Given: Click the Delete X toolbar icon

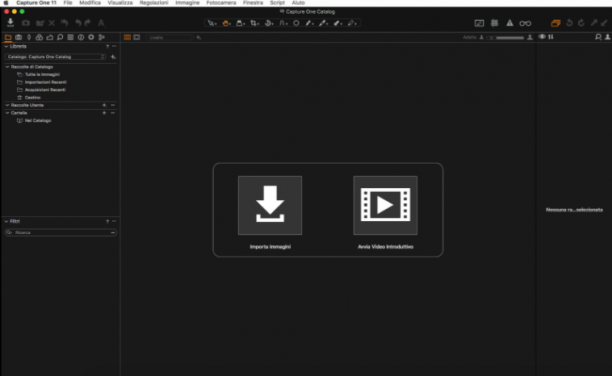Looking at the screenshot, I should tap(52, 23).
